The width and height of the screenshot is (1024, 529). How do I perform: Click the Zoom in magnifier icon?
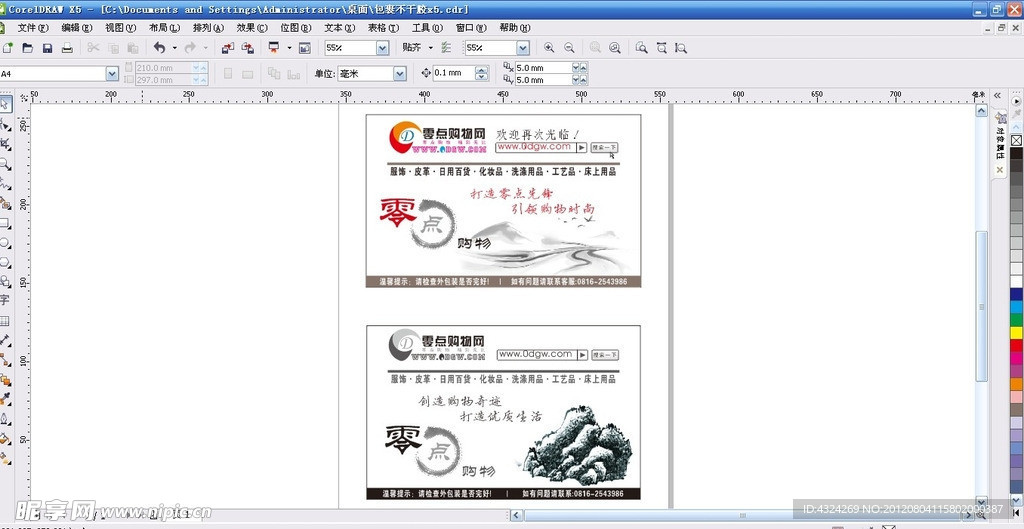549,48
